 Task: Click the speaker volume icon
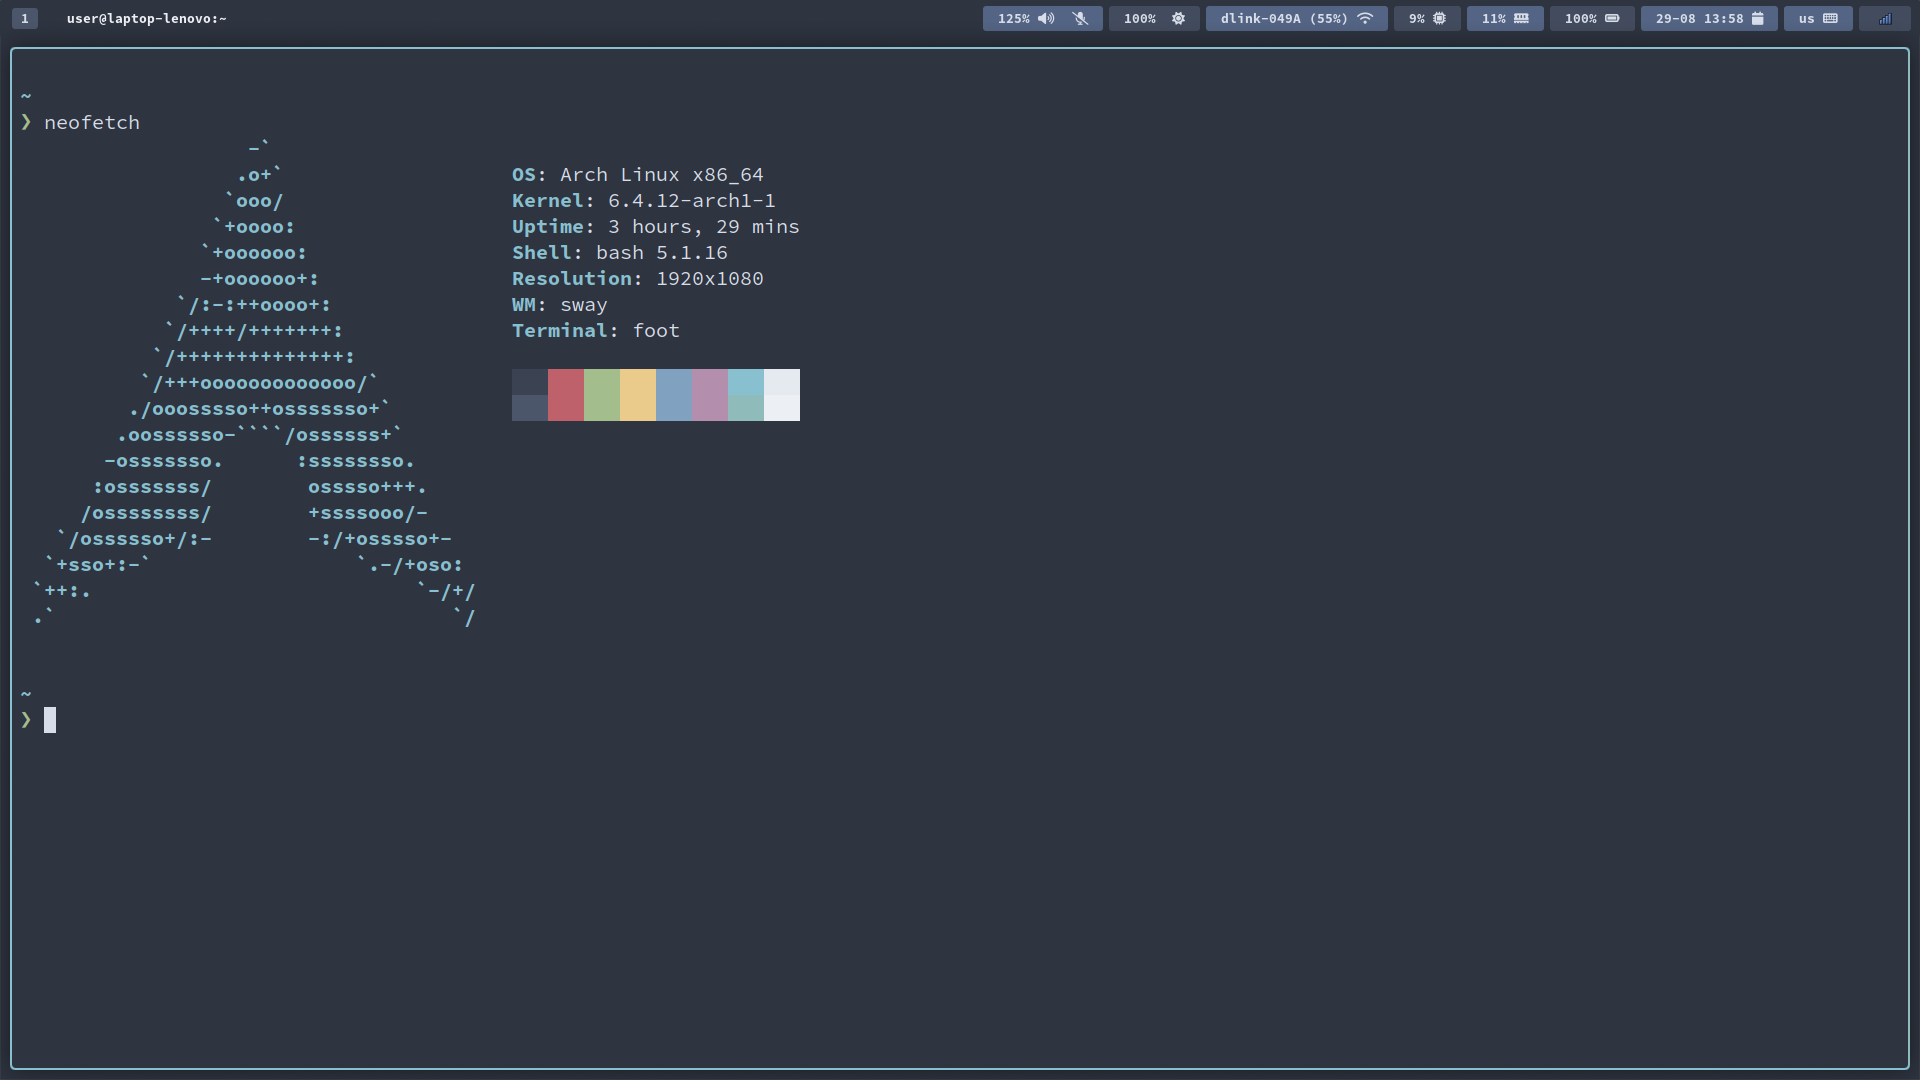(1046, 18)
